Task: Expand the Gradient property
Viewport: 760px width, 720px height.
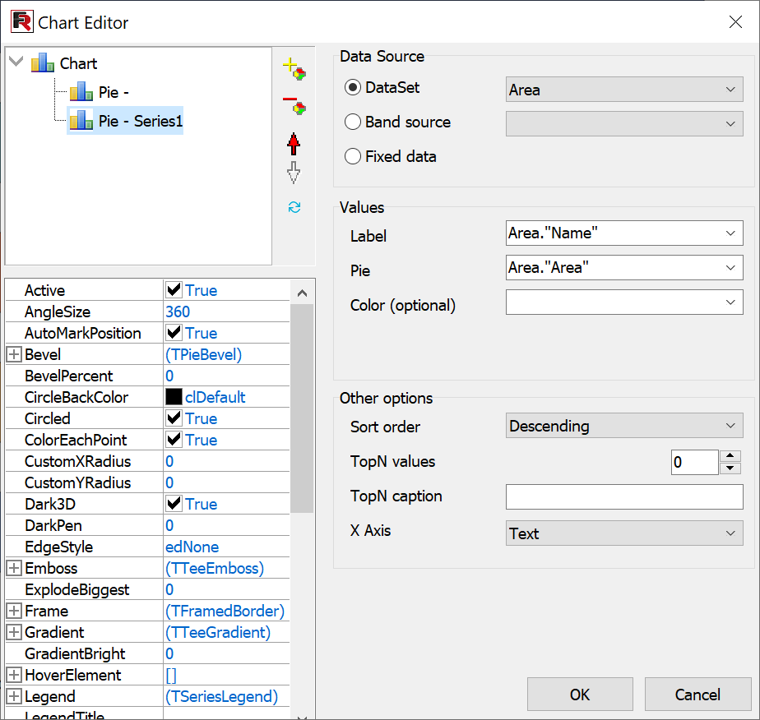Action: point(14,632)
